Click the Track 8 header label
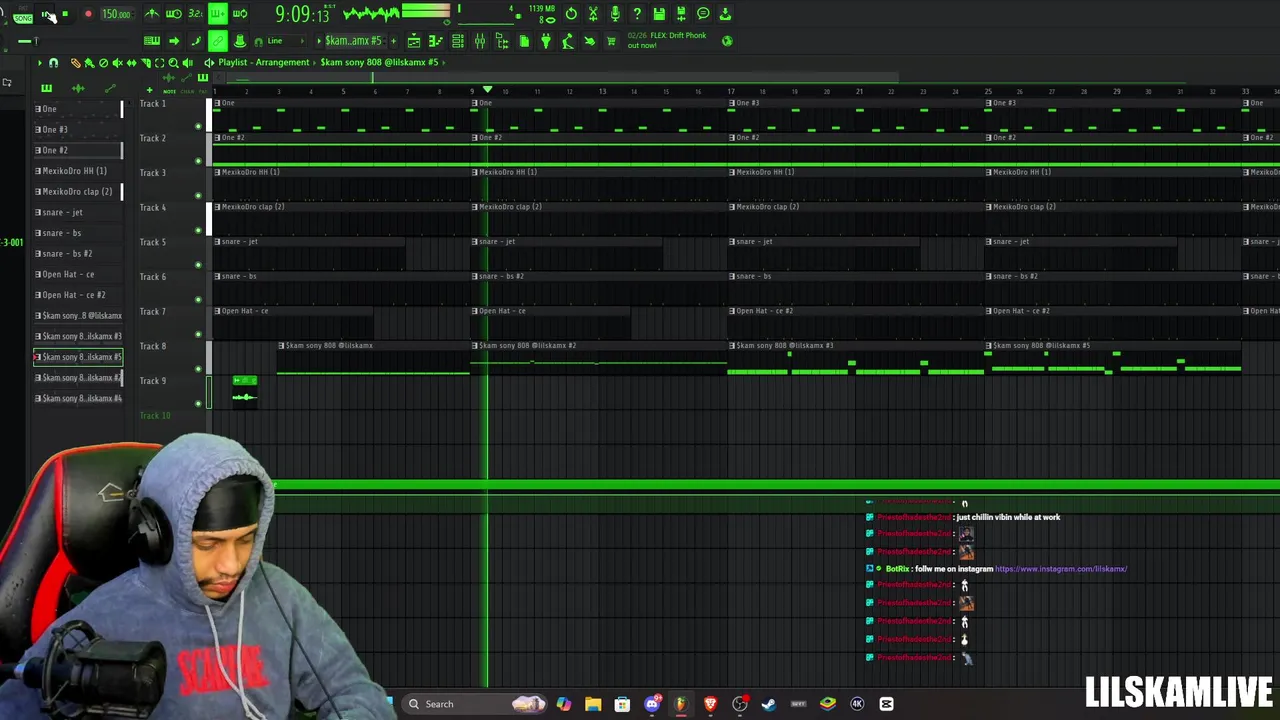1280x720 pixels. pos(153,346)
